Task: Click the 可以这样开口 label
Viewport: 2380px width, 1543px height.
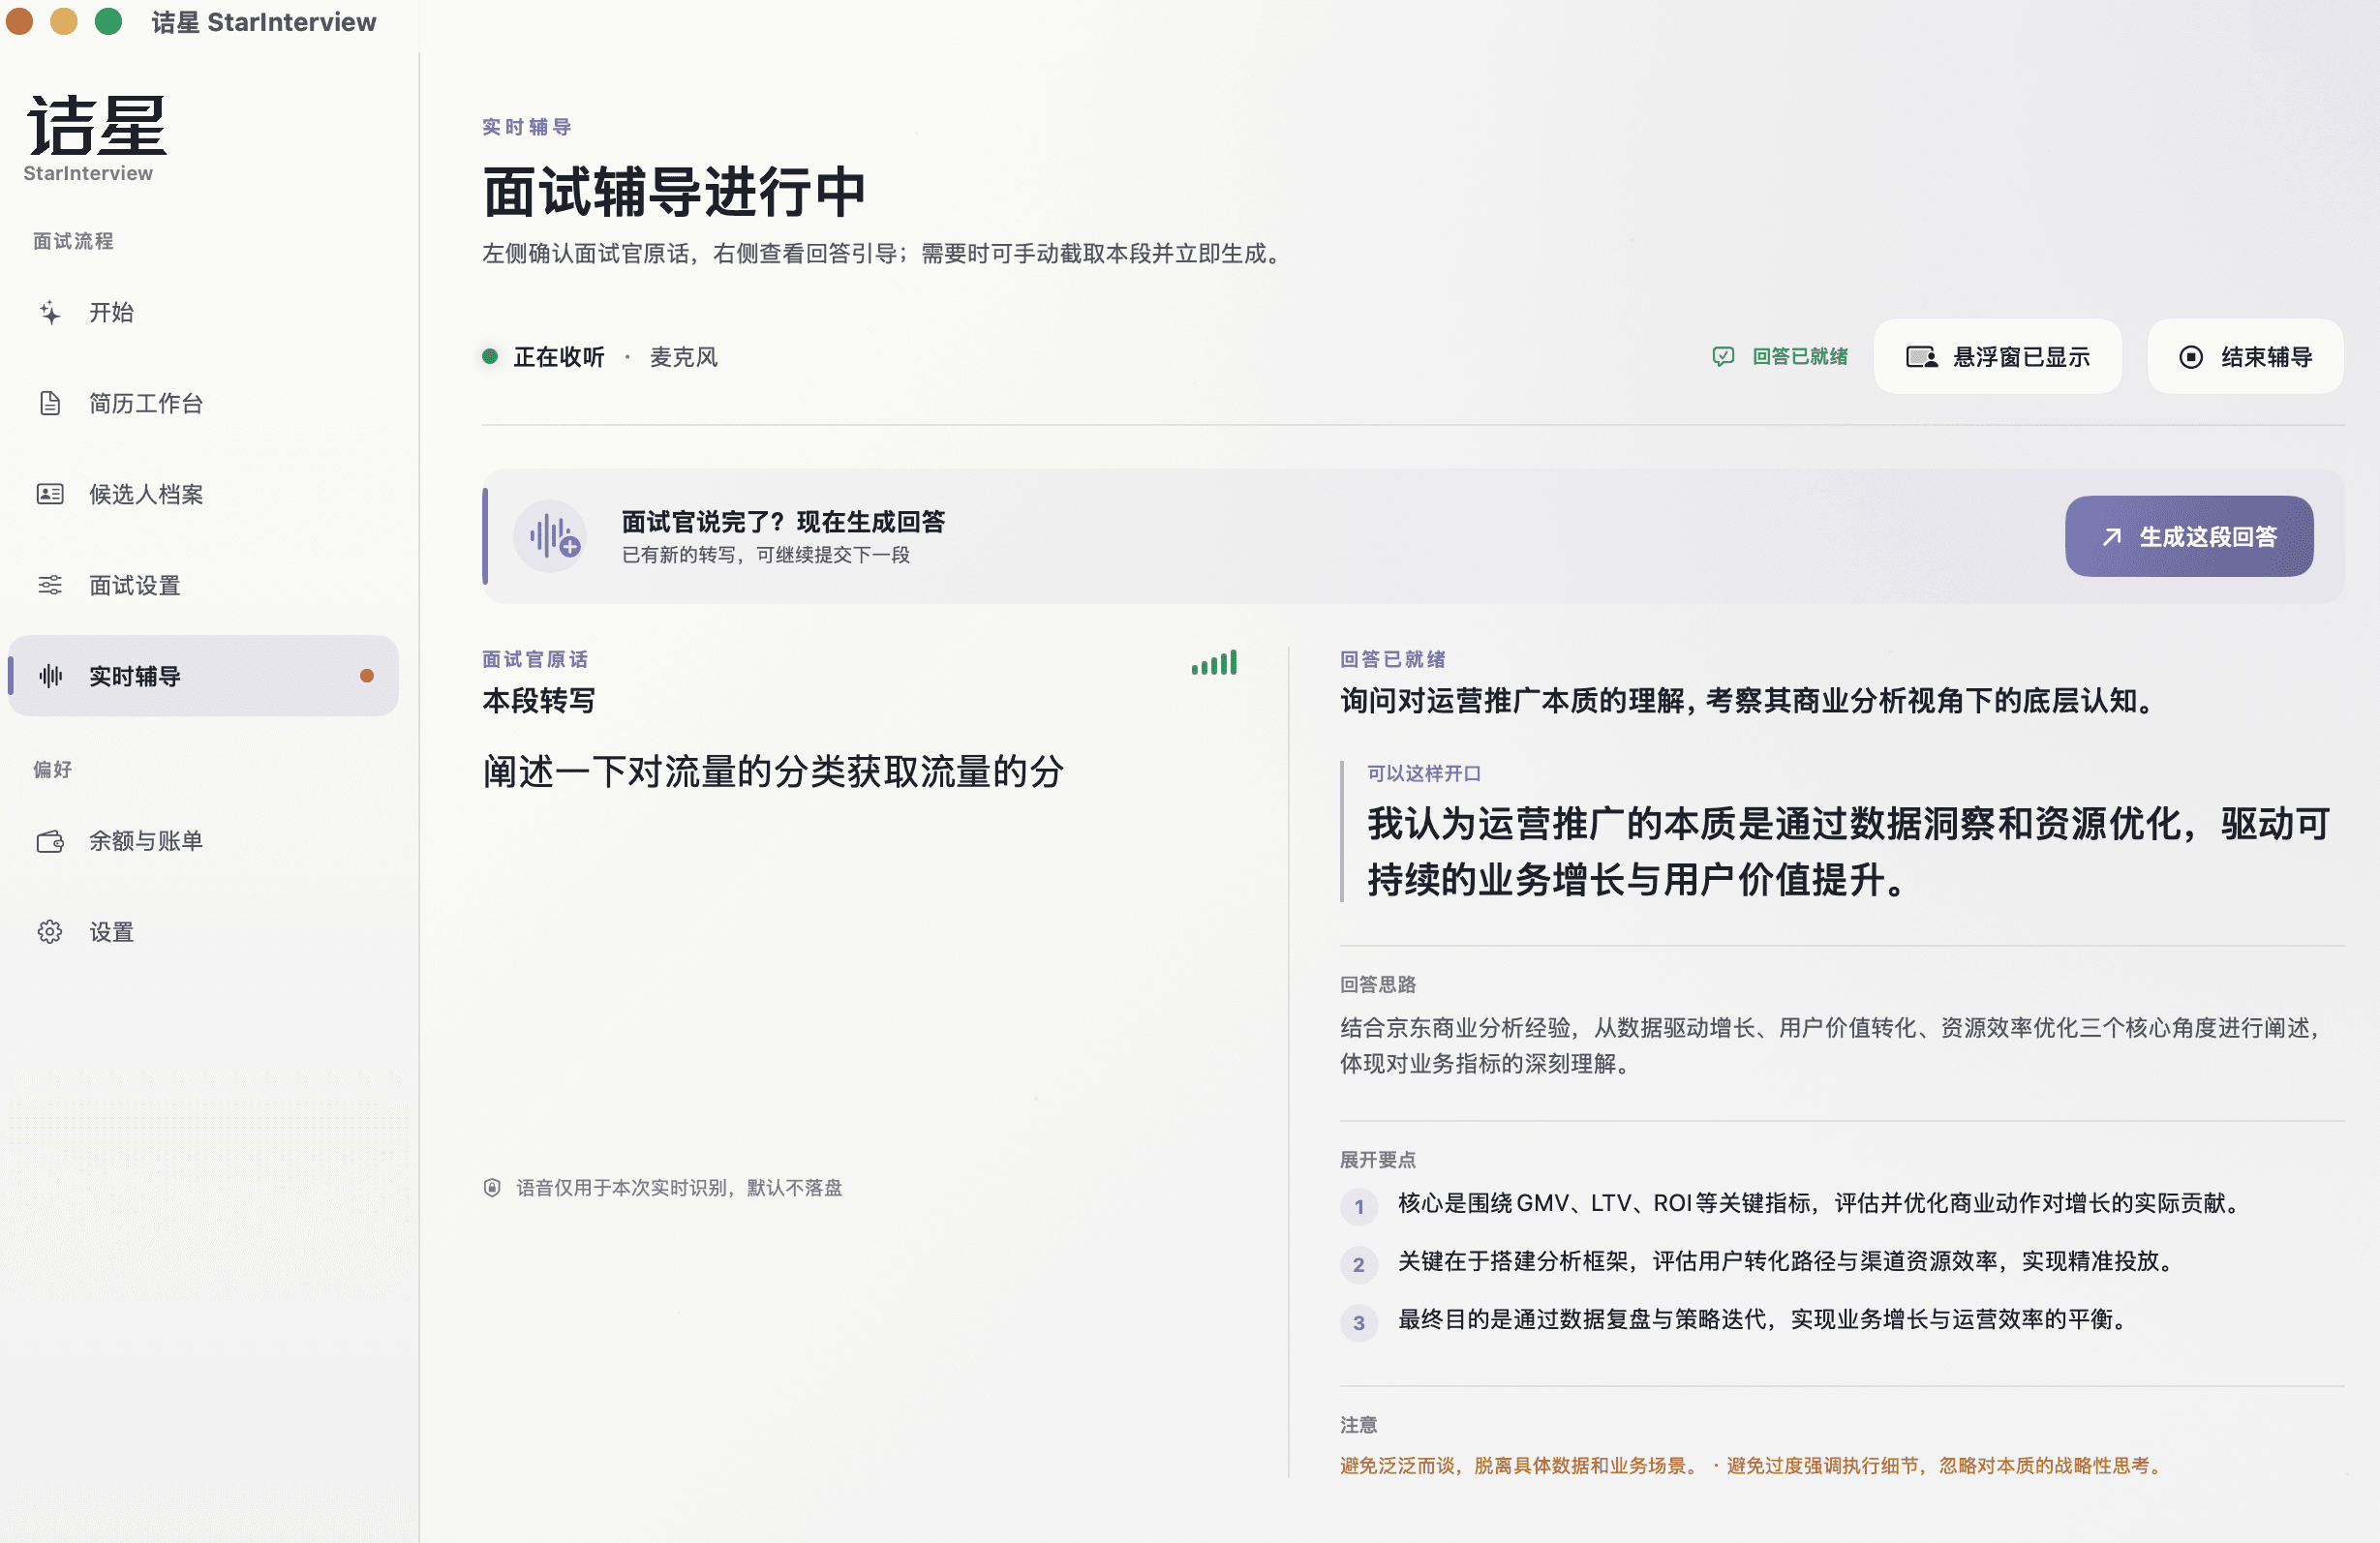Action: click(1424, 773)
